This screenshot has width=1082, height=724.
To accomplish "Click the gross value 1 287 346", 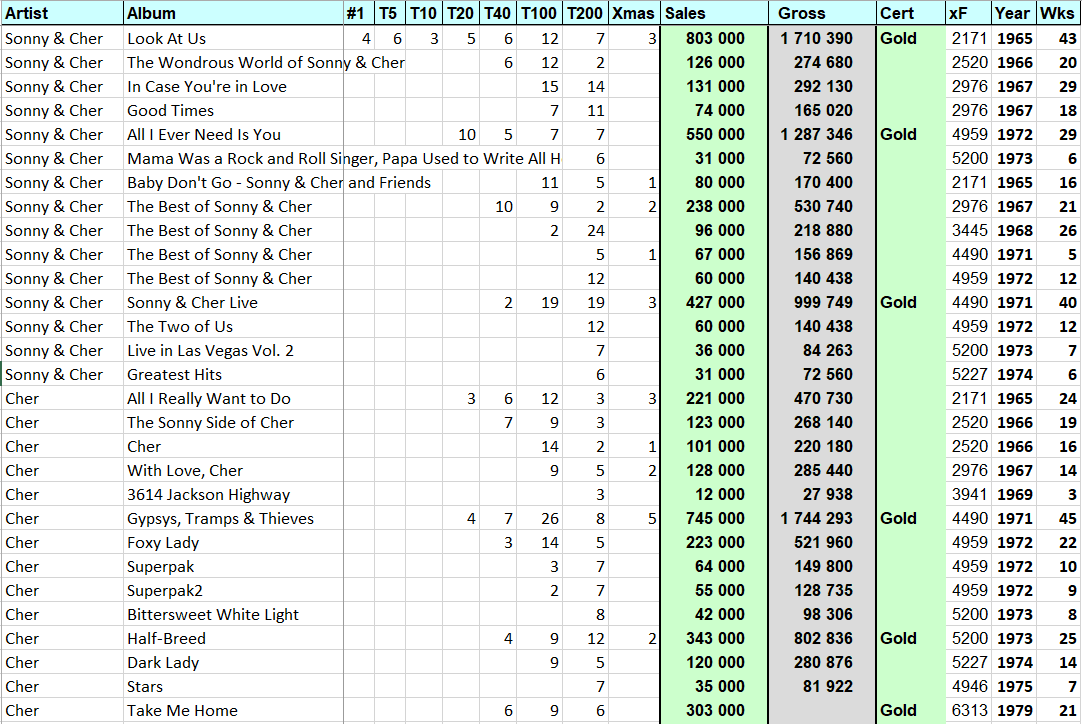I will tap(822, 135).
